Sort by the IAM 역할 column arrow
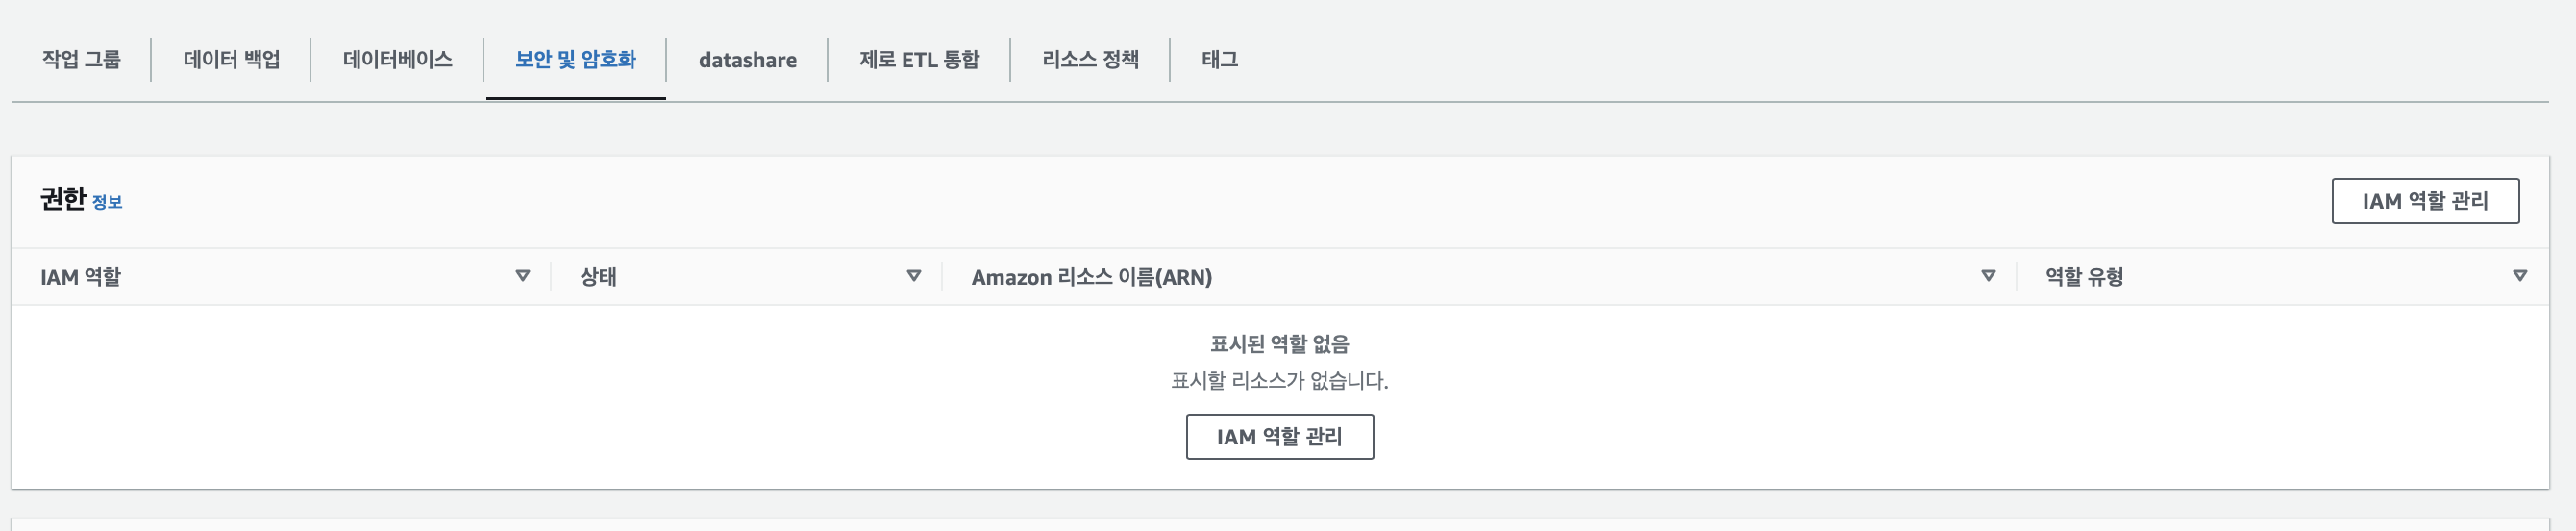Screen dimensions: 2576x531 click(522, 276)
